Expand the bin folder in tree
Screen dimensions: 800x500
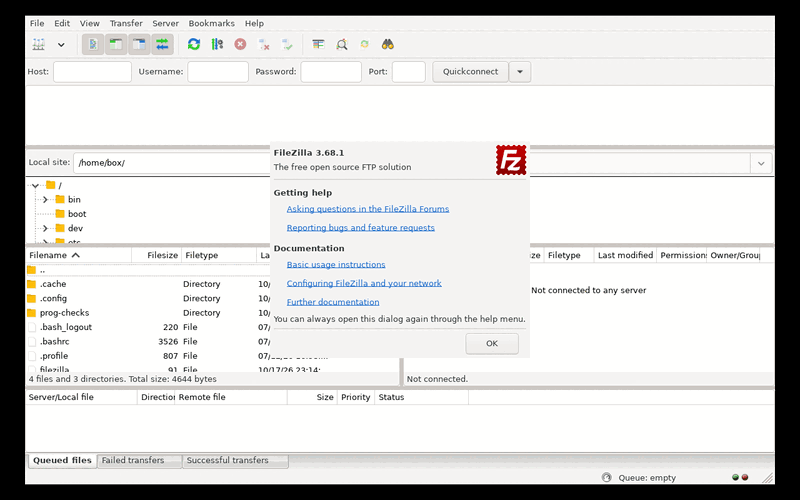coord(45,199)
